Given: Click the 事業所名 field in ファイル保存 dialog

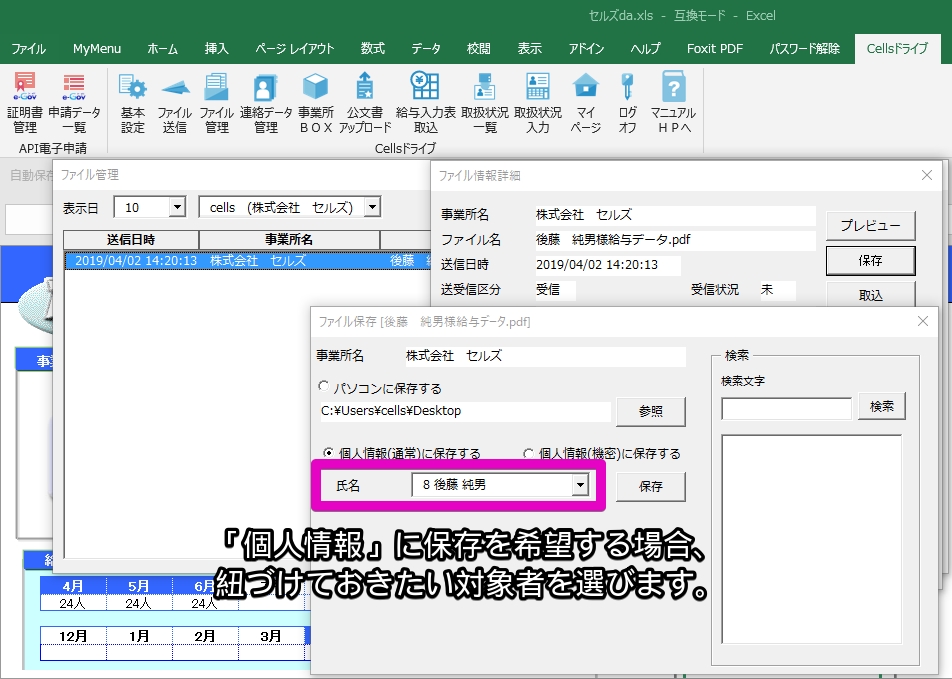Looking at the screenshot, I should pos(545,356).
